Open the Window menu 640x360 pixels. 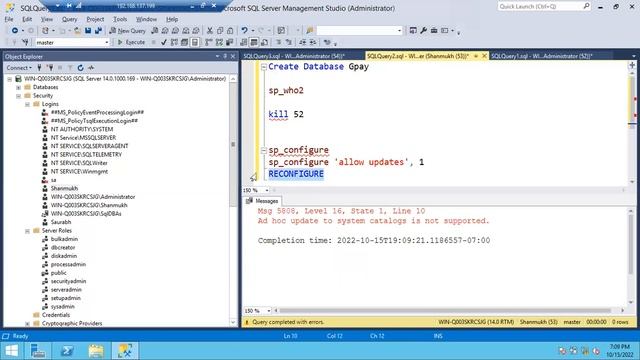146,19
